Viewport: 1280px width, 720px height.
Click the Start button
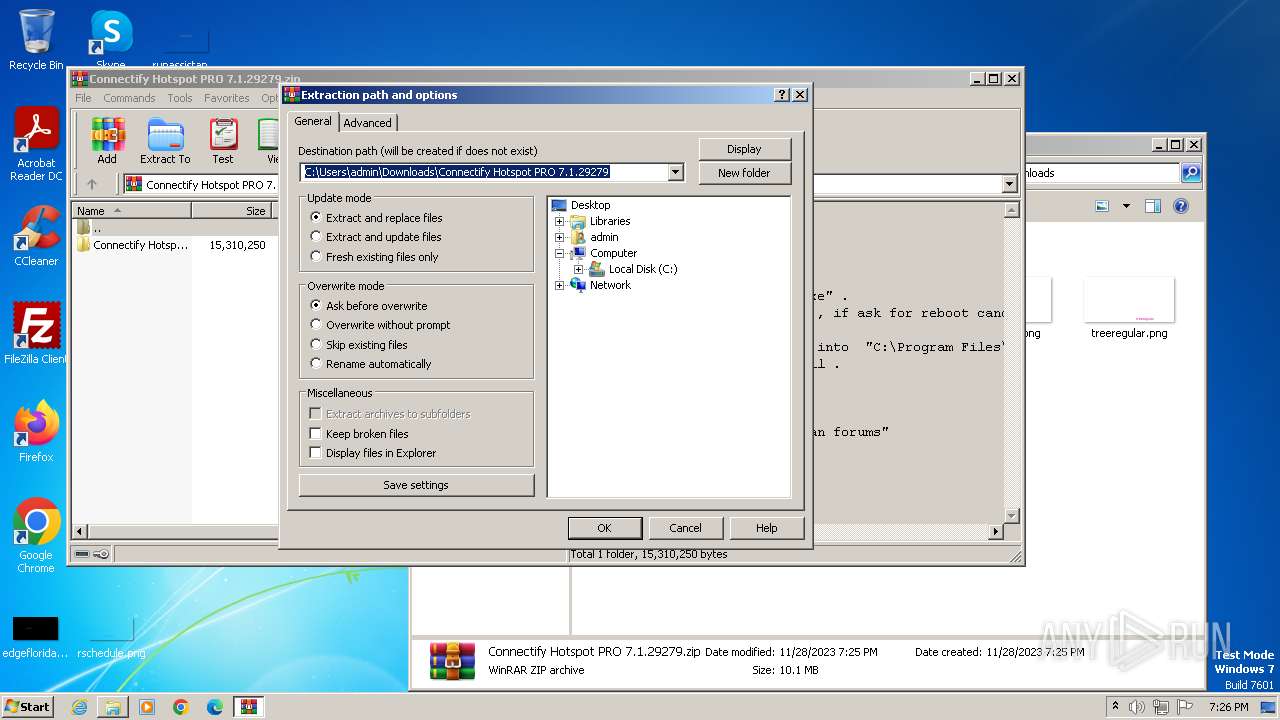[28, 707]
